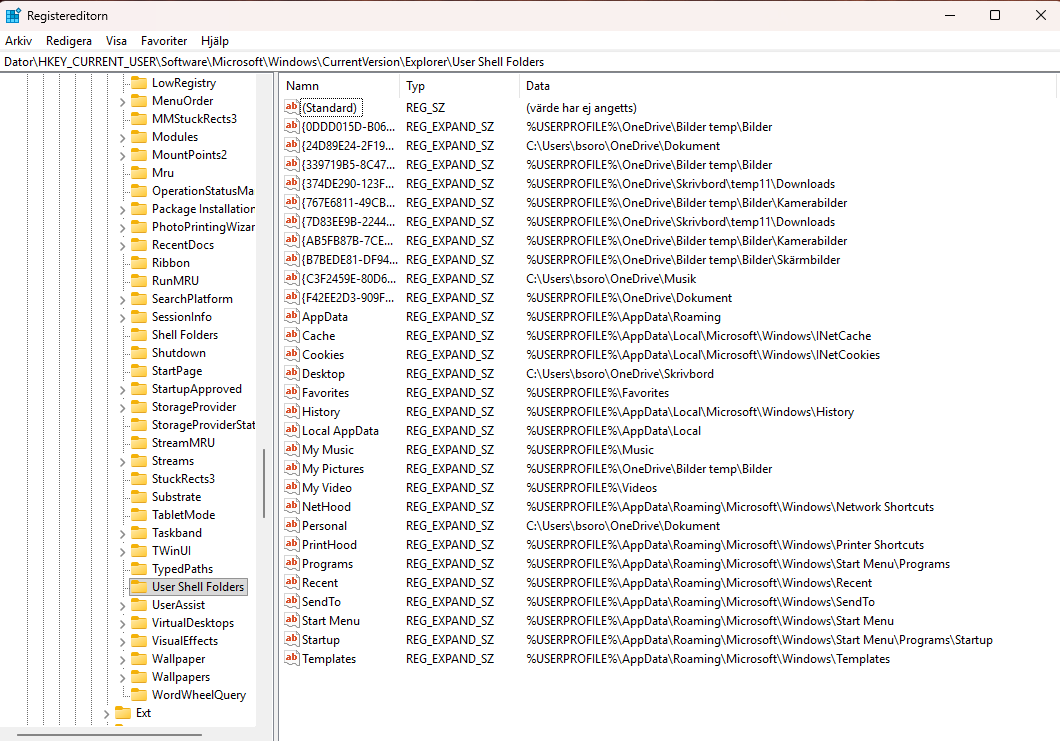Select the Personal registry value
This screenshot has height=741, width=1060.
(x=324, y=525)
